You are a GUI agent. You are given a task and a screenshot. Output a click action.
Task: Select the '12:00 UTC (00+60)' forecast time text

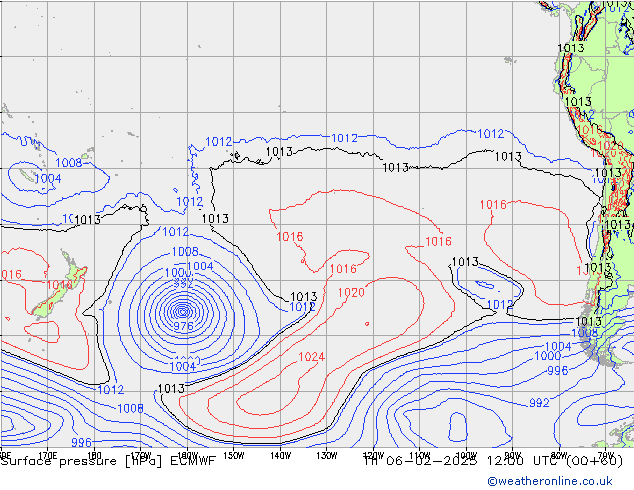(555, 460)
